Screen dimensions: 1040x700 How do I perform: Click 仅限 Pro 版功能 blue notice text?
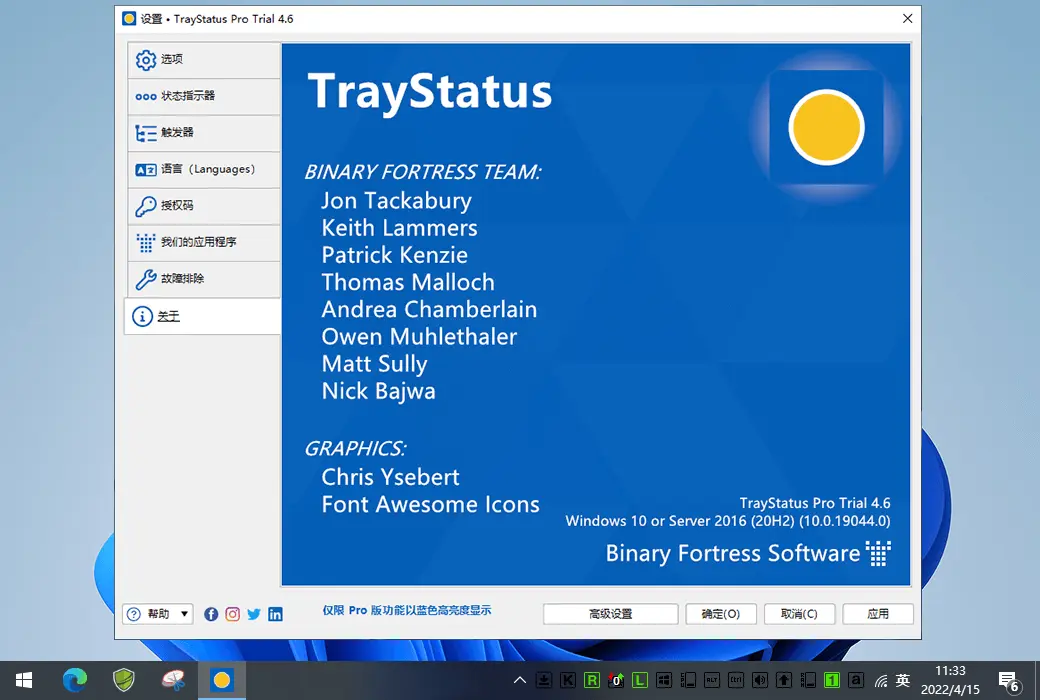pos(407,610)
